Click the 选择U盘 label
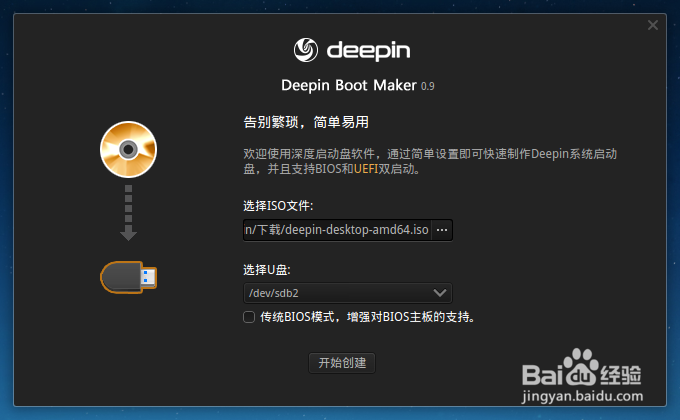Viewport: 680px width, 420px height. pyautogui.click(x=267, y=270)
